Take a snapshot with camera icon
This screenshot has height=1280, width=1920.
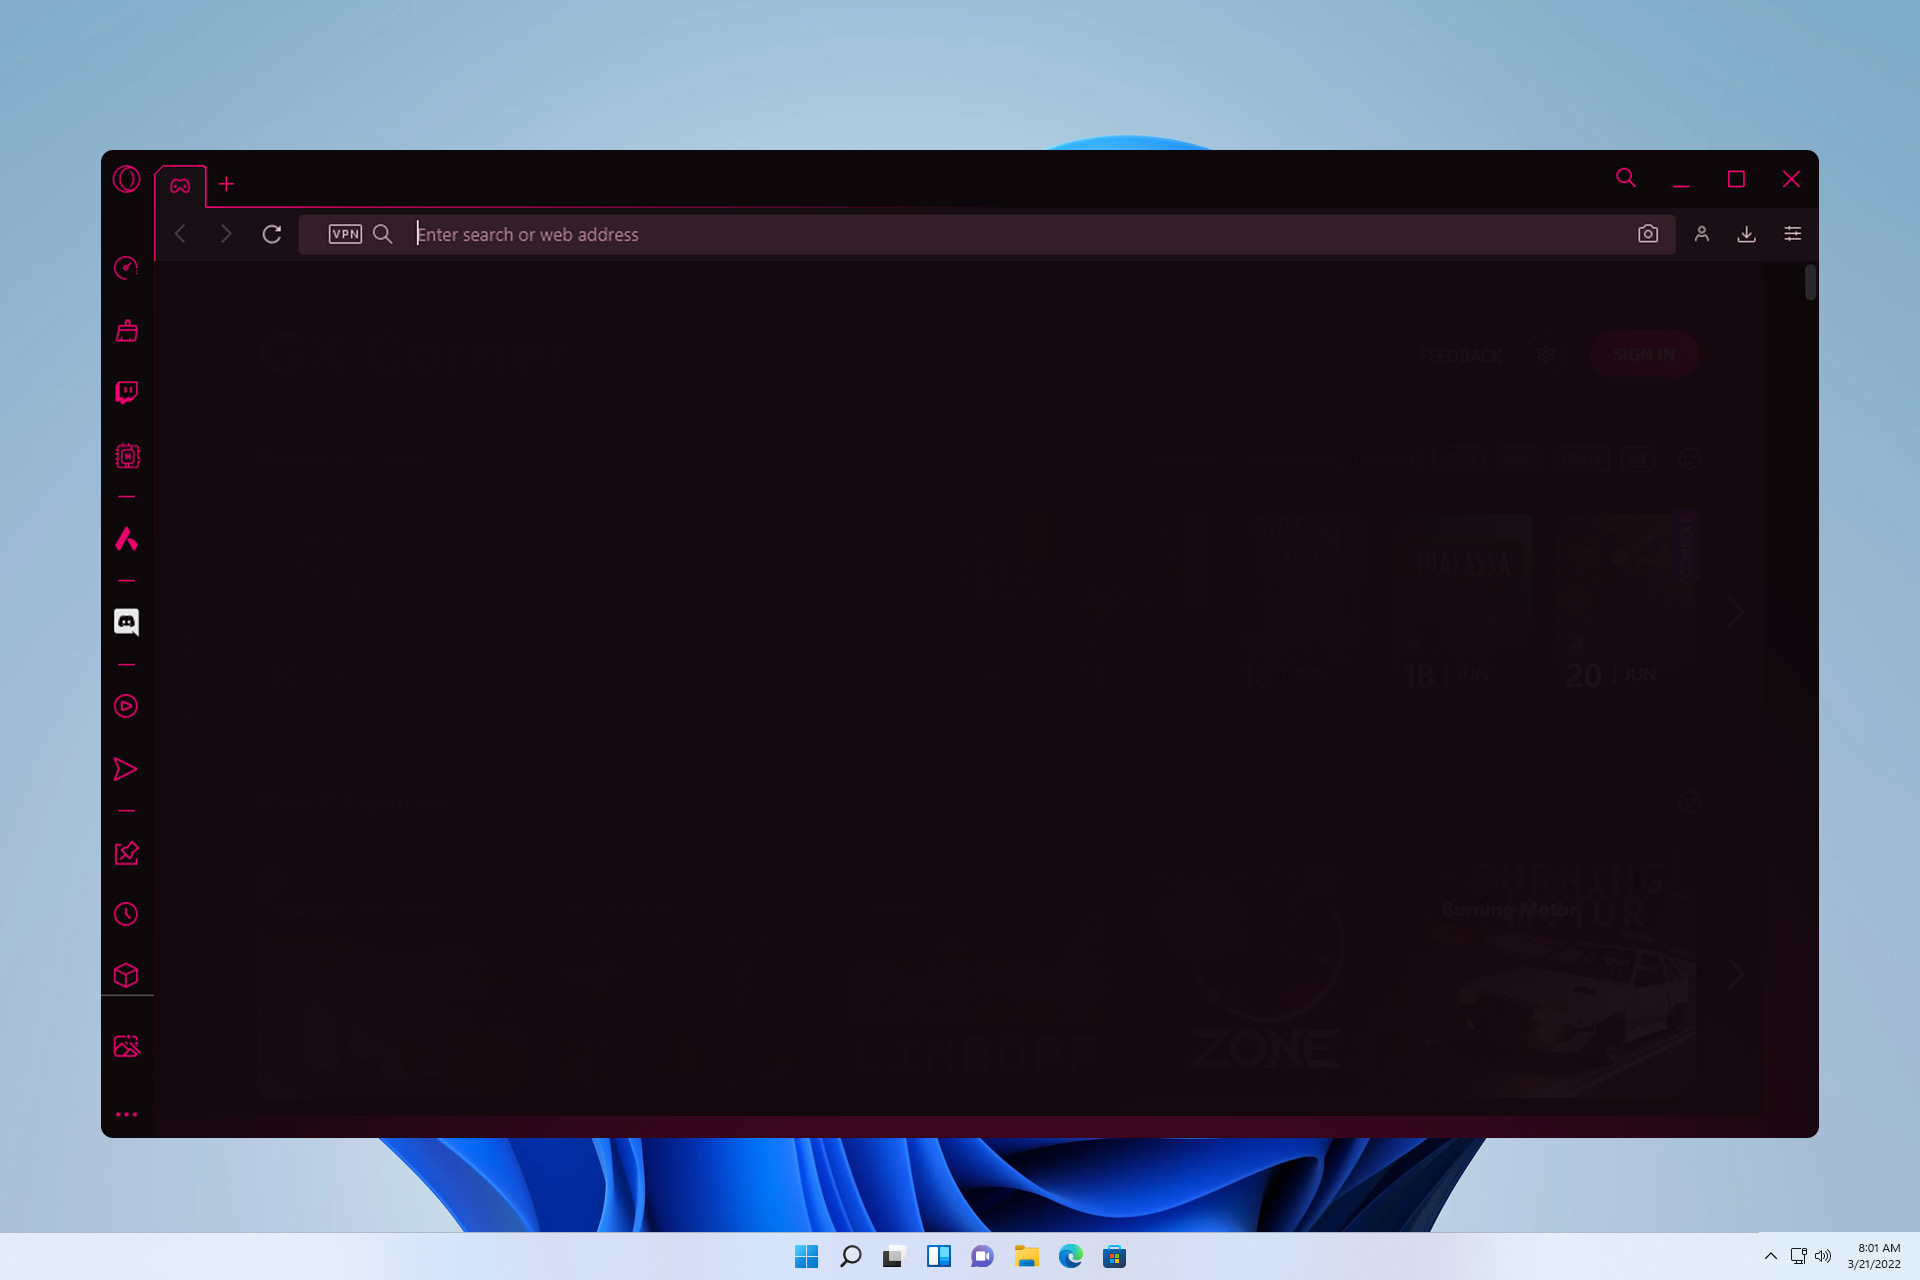(x=1648, y=234)
